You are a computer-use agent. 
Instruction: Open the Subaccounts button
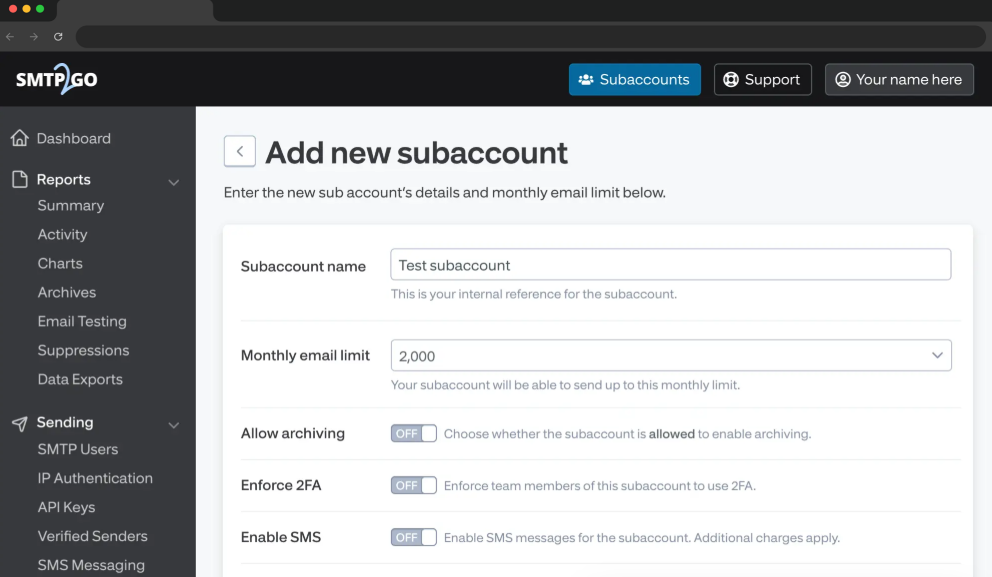click(x=635, y=79)
